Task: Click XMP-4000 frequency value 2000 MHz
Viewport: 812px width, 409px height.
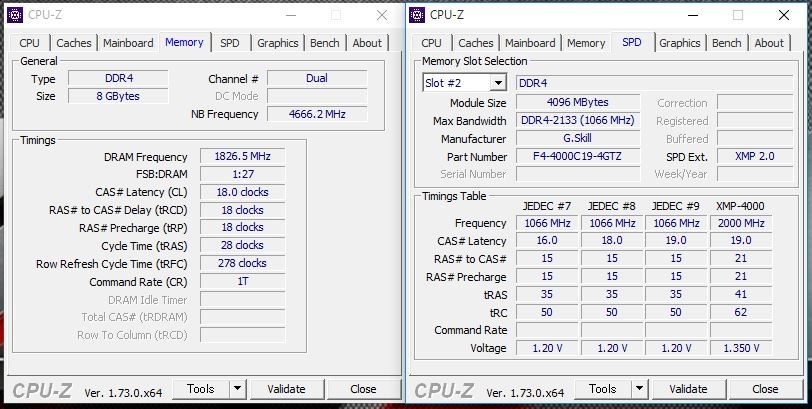Action: click(x=741, y=223)
